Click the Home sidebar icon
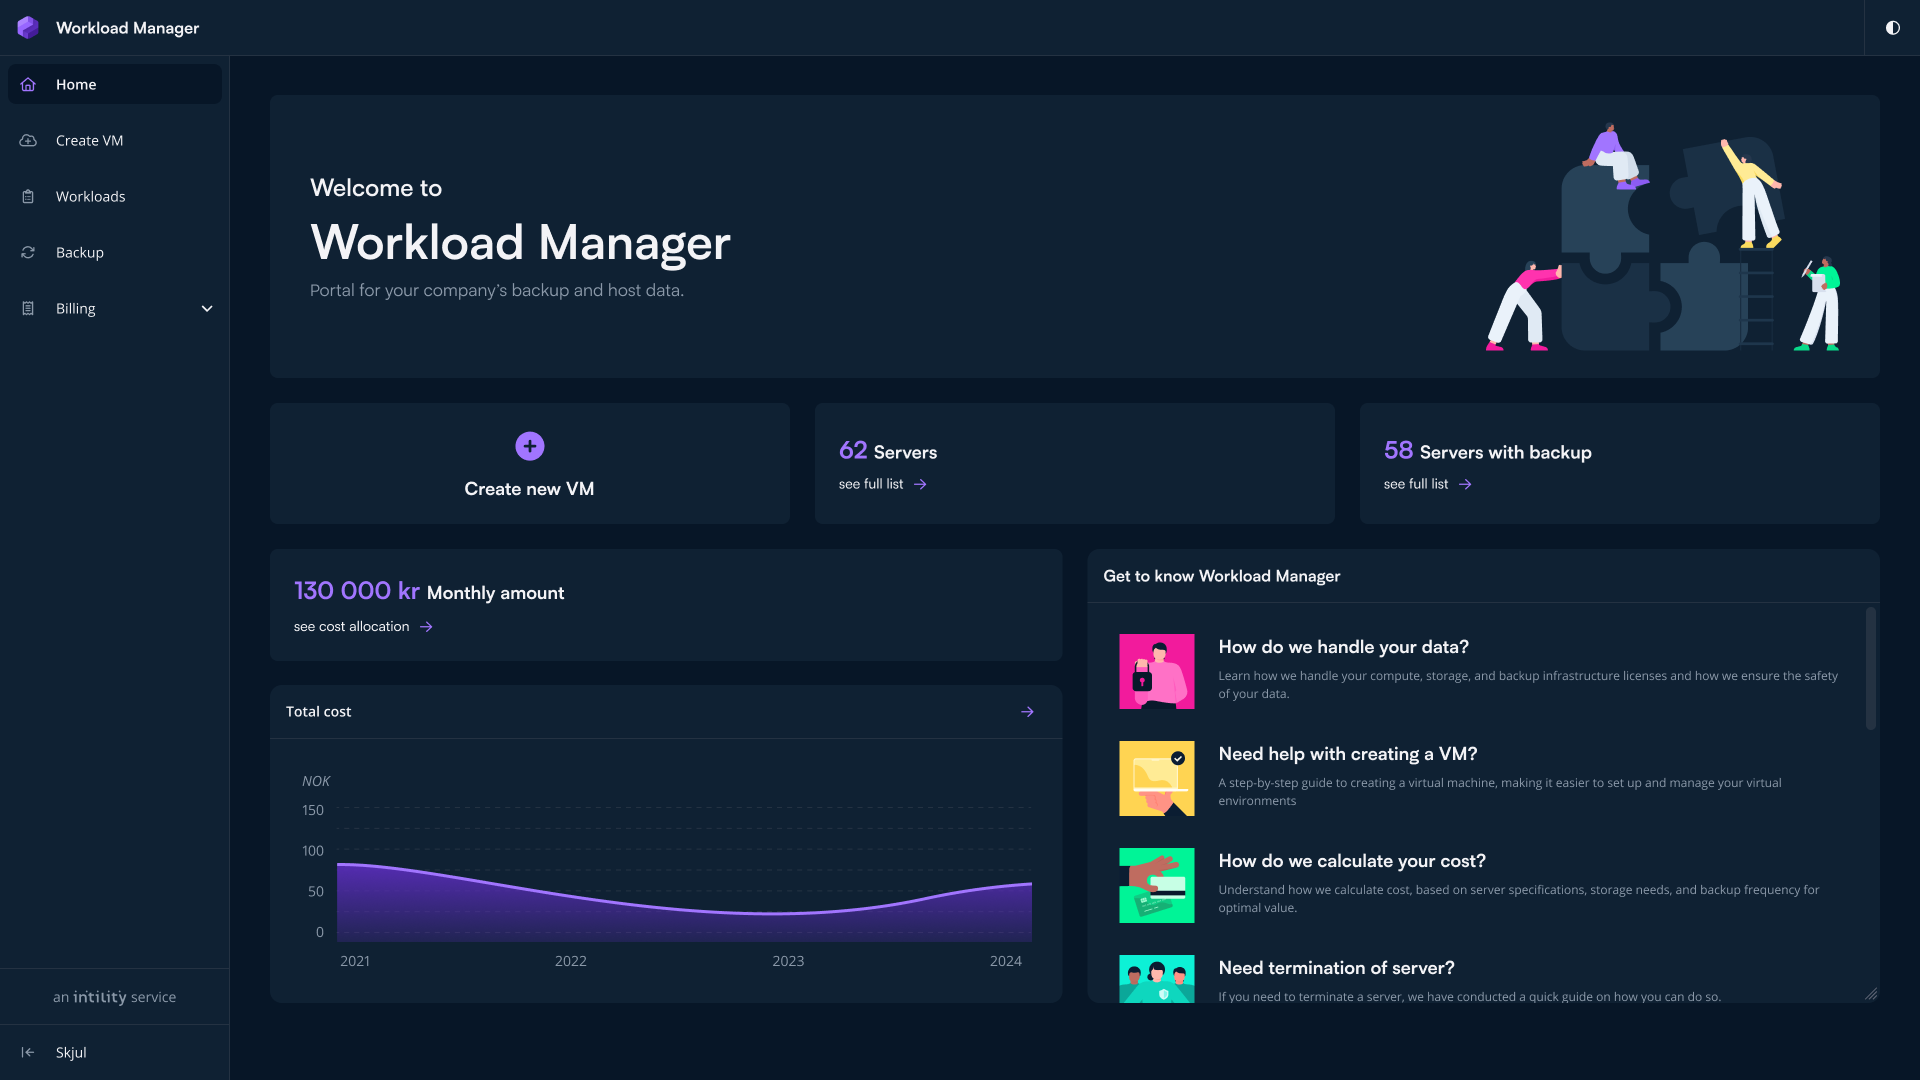The width and height of the screenshot is (1920, 1080). [28, 83]
